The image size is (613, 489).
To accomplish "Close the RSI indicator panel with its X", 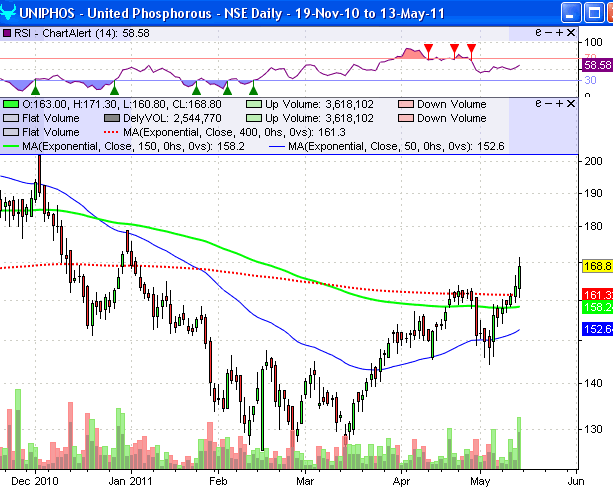I will click(x=571, y=33).
